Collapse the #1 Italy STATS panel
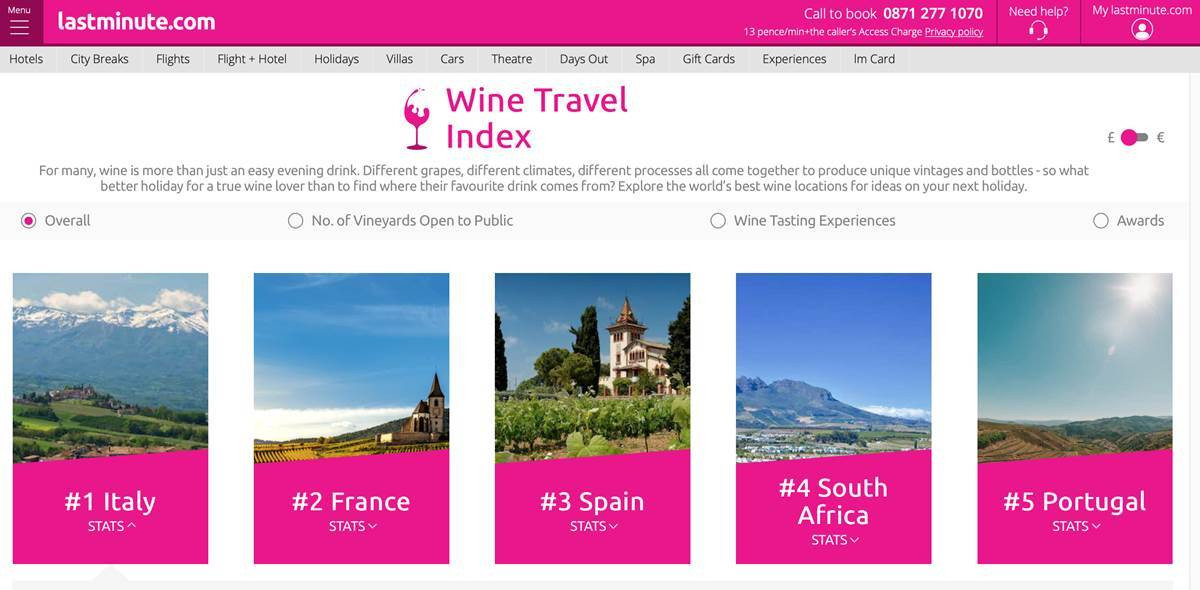Image resolution: width=1200 pixels, height=590 pixels. (110, 524)
